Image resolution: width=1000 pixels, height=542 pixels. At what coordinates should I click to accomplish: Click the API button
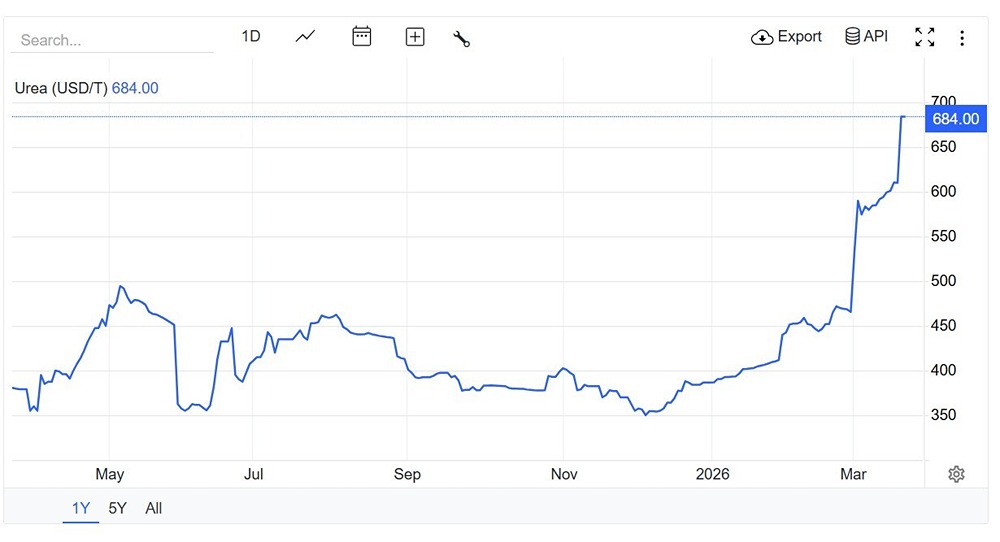(x=866, y=37)
